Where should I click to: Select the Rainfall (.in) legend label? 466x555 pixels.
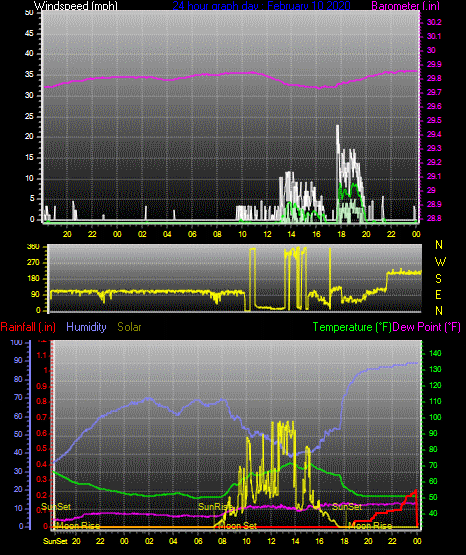[28, 327]
